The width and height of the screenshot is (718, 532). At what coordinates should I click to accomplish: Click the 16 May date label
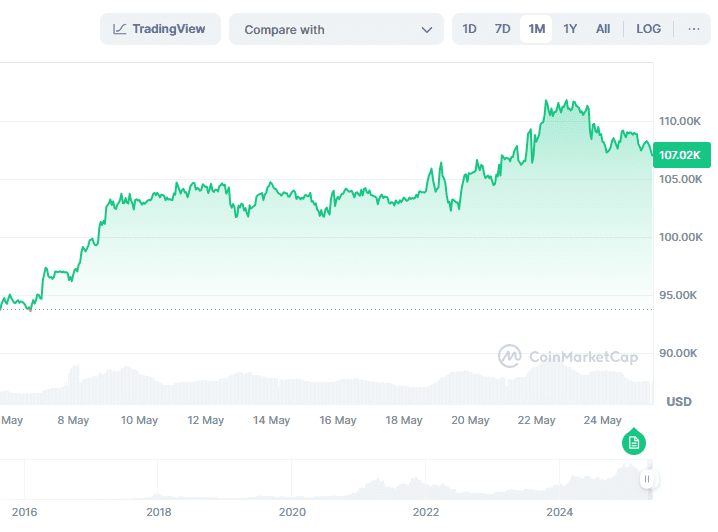[338, 420]
